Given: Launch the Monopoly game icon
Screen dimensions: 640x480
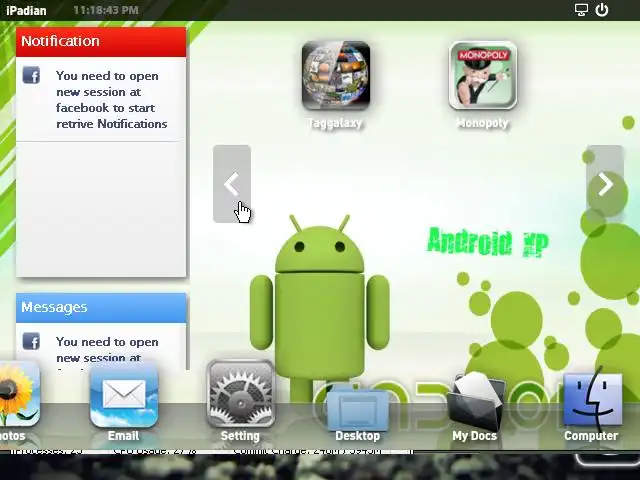Looking at the screenshot, I should pos(482,76).
